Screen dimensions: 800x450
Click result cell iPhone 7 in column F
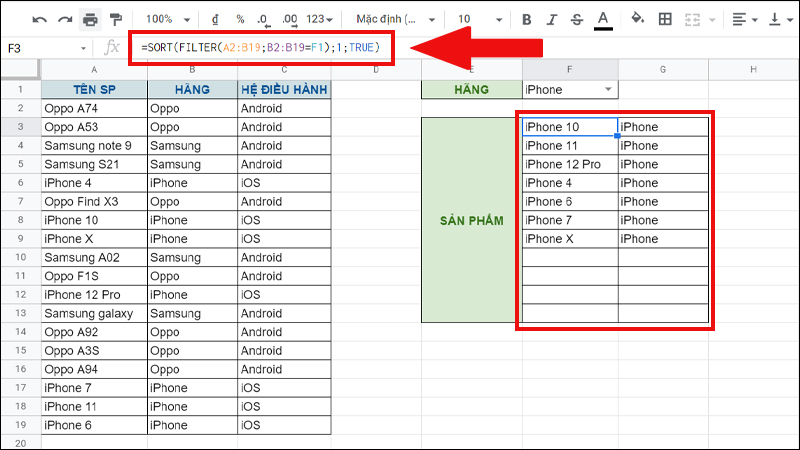click(x=570, y=220)
